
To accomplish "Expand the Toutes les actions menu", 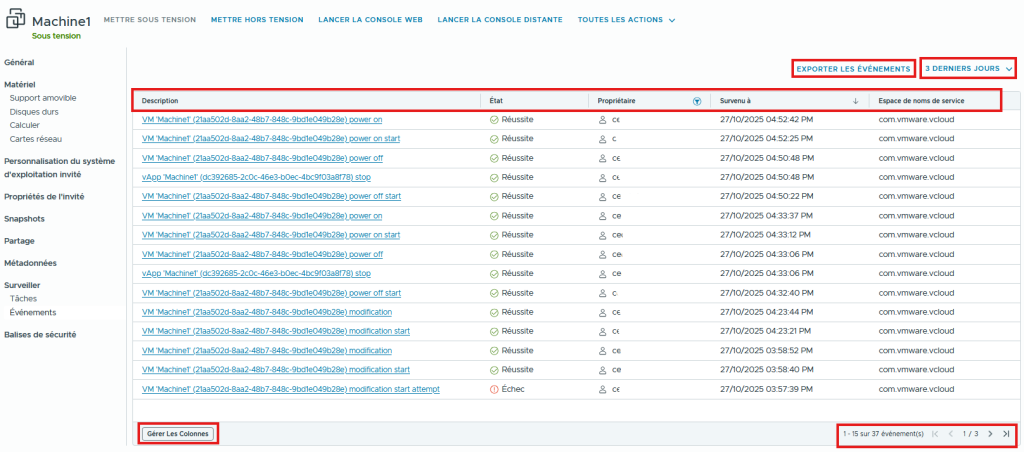I will (x=627, y=20).
